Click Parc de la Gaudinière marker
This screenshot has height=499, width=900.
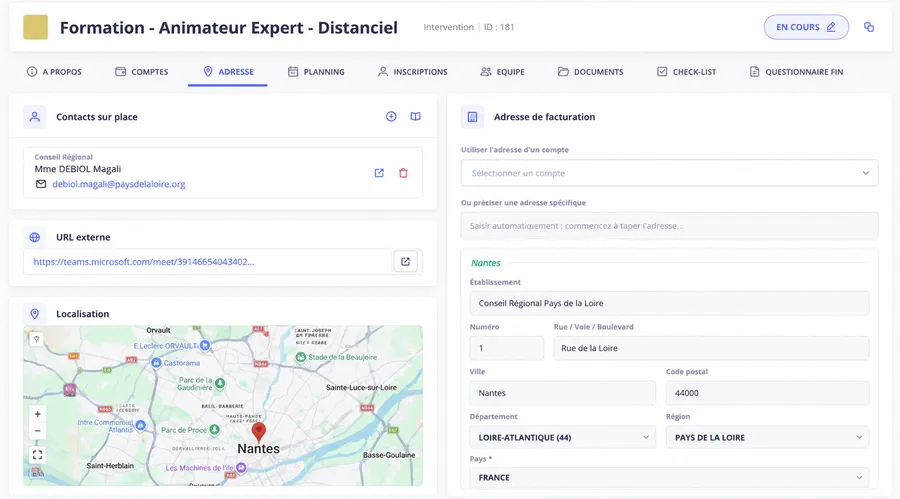pyautogui.click(x=220, y=384)
